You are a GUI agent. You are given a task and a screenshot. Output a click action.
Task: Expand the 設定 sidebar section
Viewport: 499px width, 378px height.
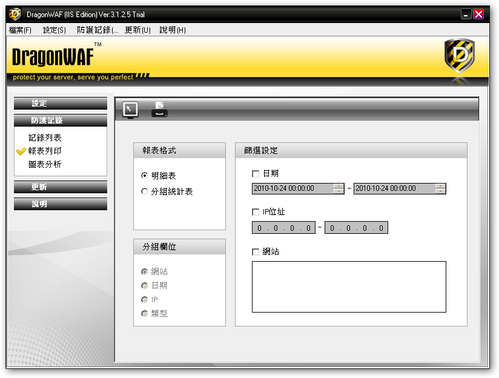(60, 103)
